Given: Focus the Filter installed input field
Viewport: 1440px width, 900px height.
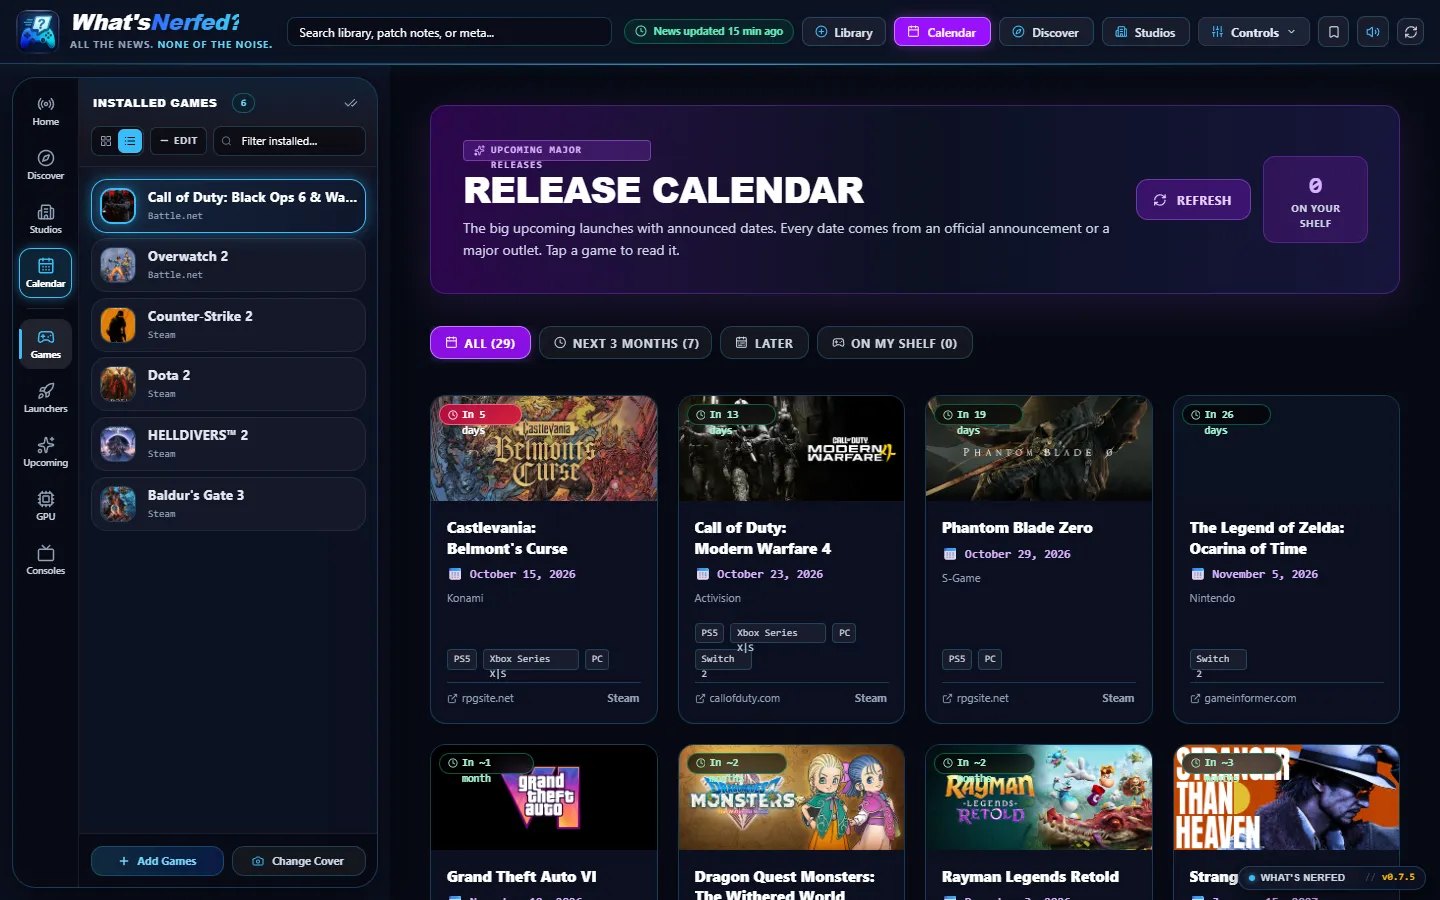Looking at the screenshot, I should click(289, 141).
